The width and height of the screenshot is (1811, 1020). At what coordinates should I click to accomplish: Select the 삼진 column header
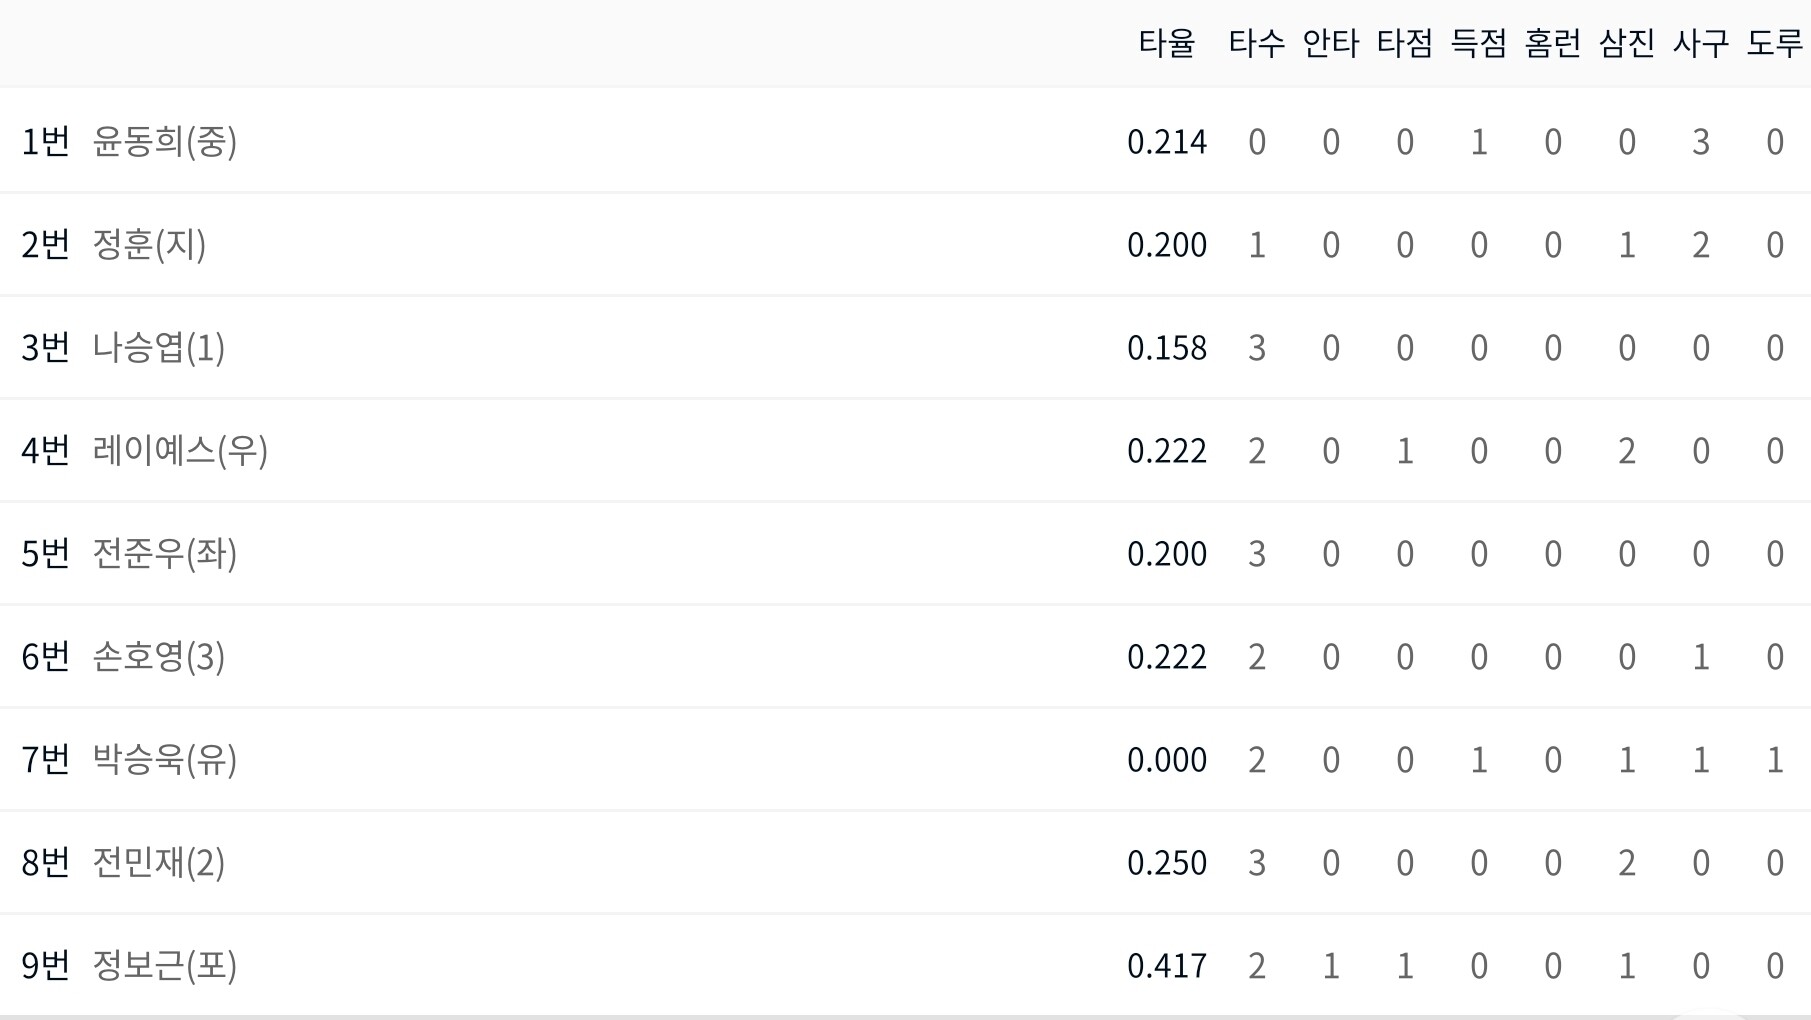coord(1627,43)
